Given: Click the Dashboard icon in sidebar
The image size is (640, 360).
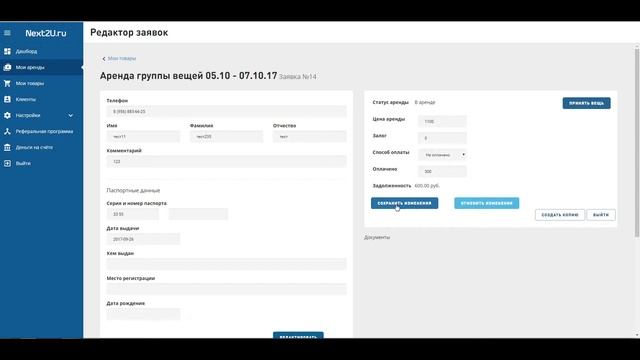Looking at the screenshot, I should [7, 51].
